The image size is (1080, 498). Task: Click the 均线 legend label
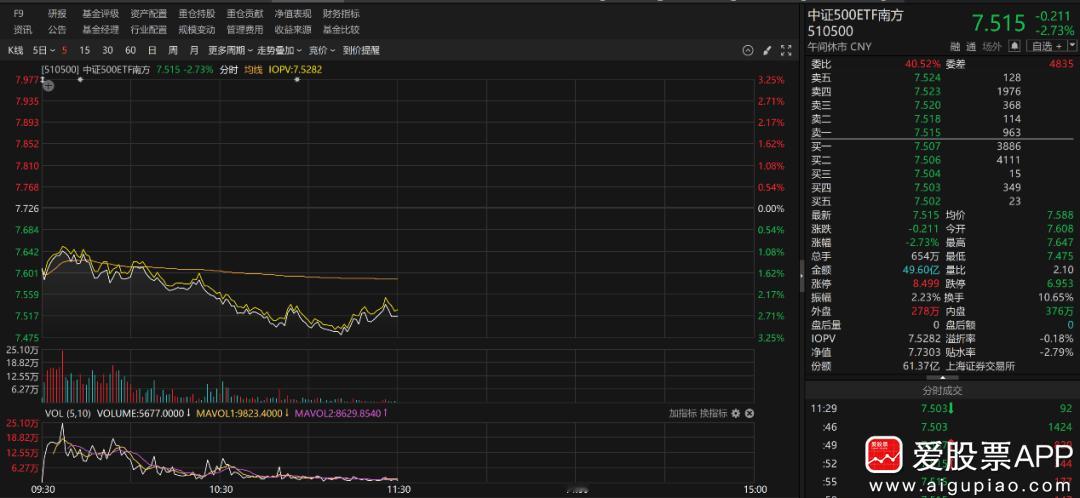253,69
